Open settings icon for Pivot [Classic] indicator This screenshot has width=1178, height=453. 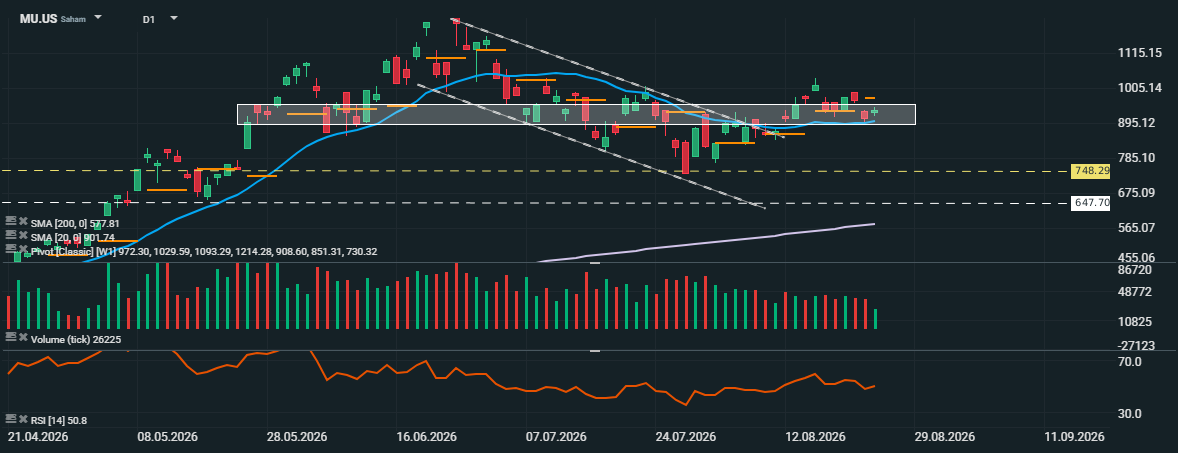pyautogui.click(x=11, y=249)
